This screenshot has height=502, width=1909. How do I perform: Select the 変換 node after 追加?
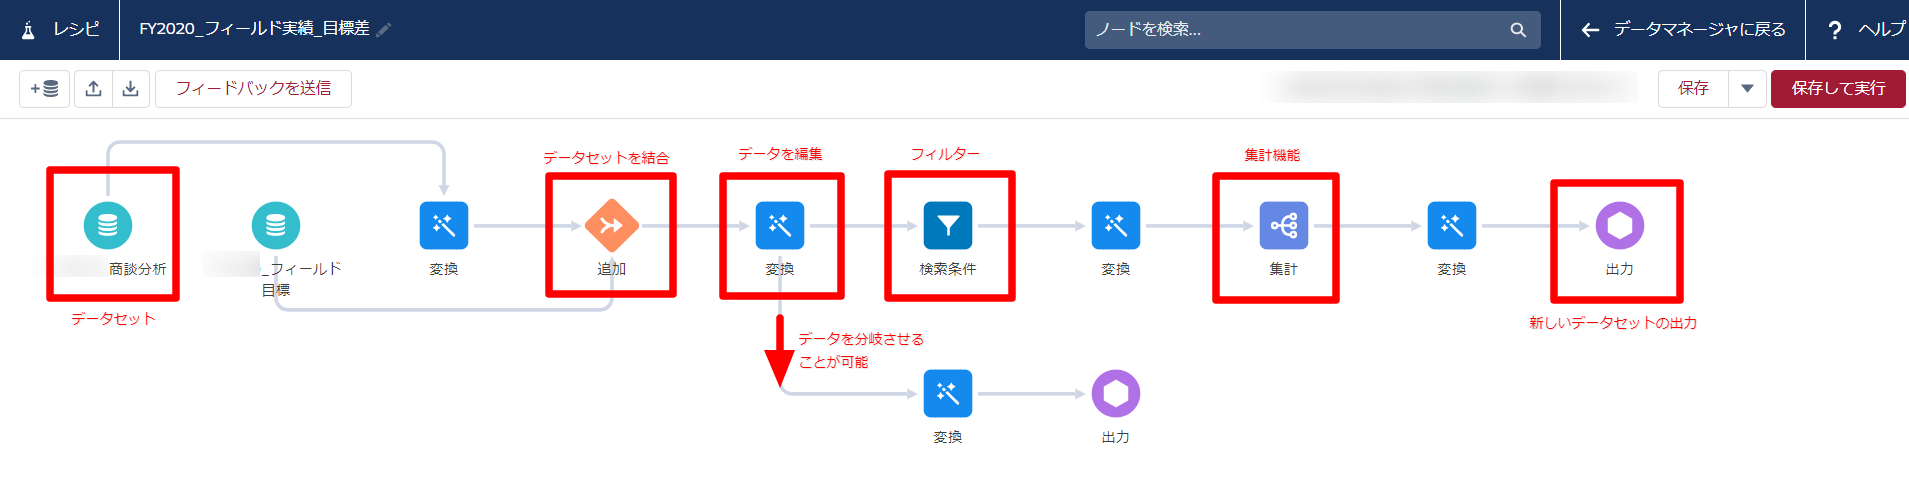pyautogui.click(x=779, y=226)
